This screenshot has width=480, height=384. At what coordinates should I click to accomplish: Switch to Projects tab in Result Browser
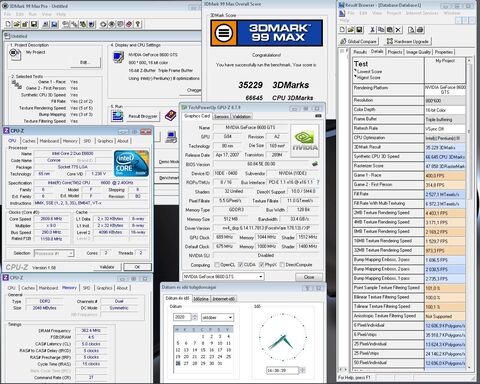point(395,52)
